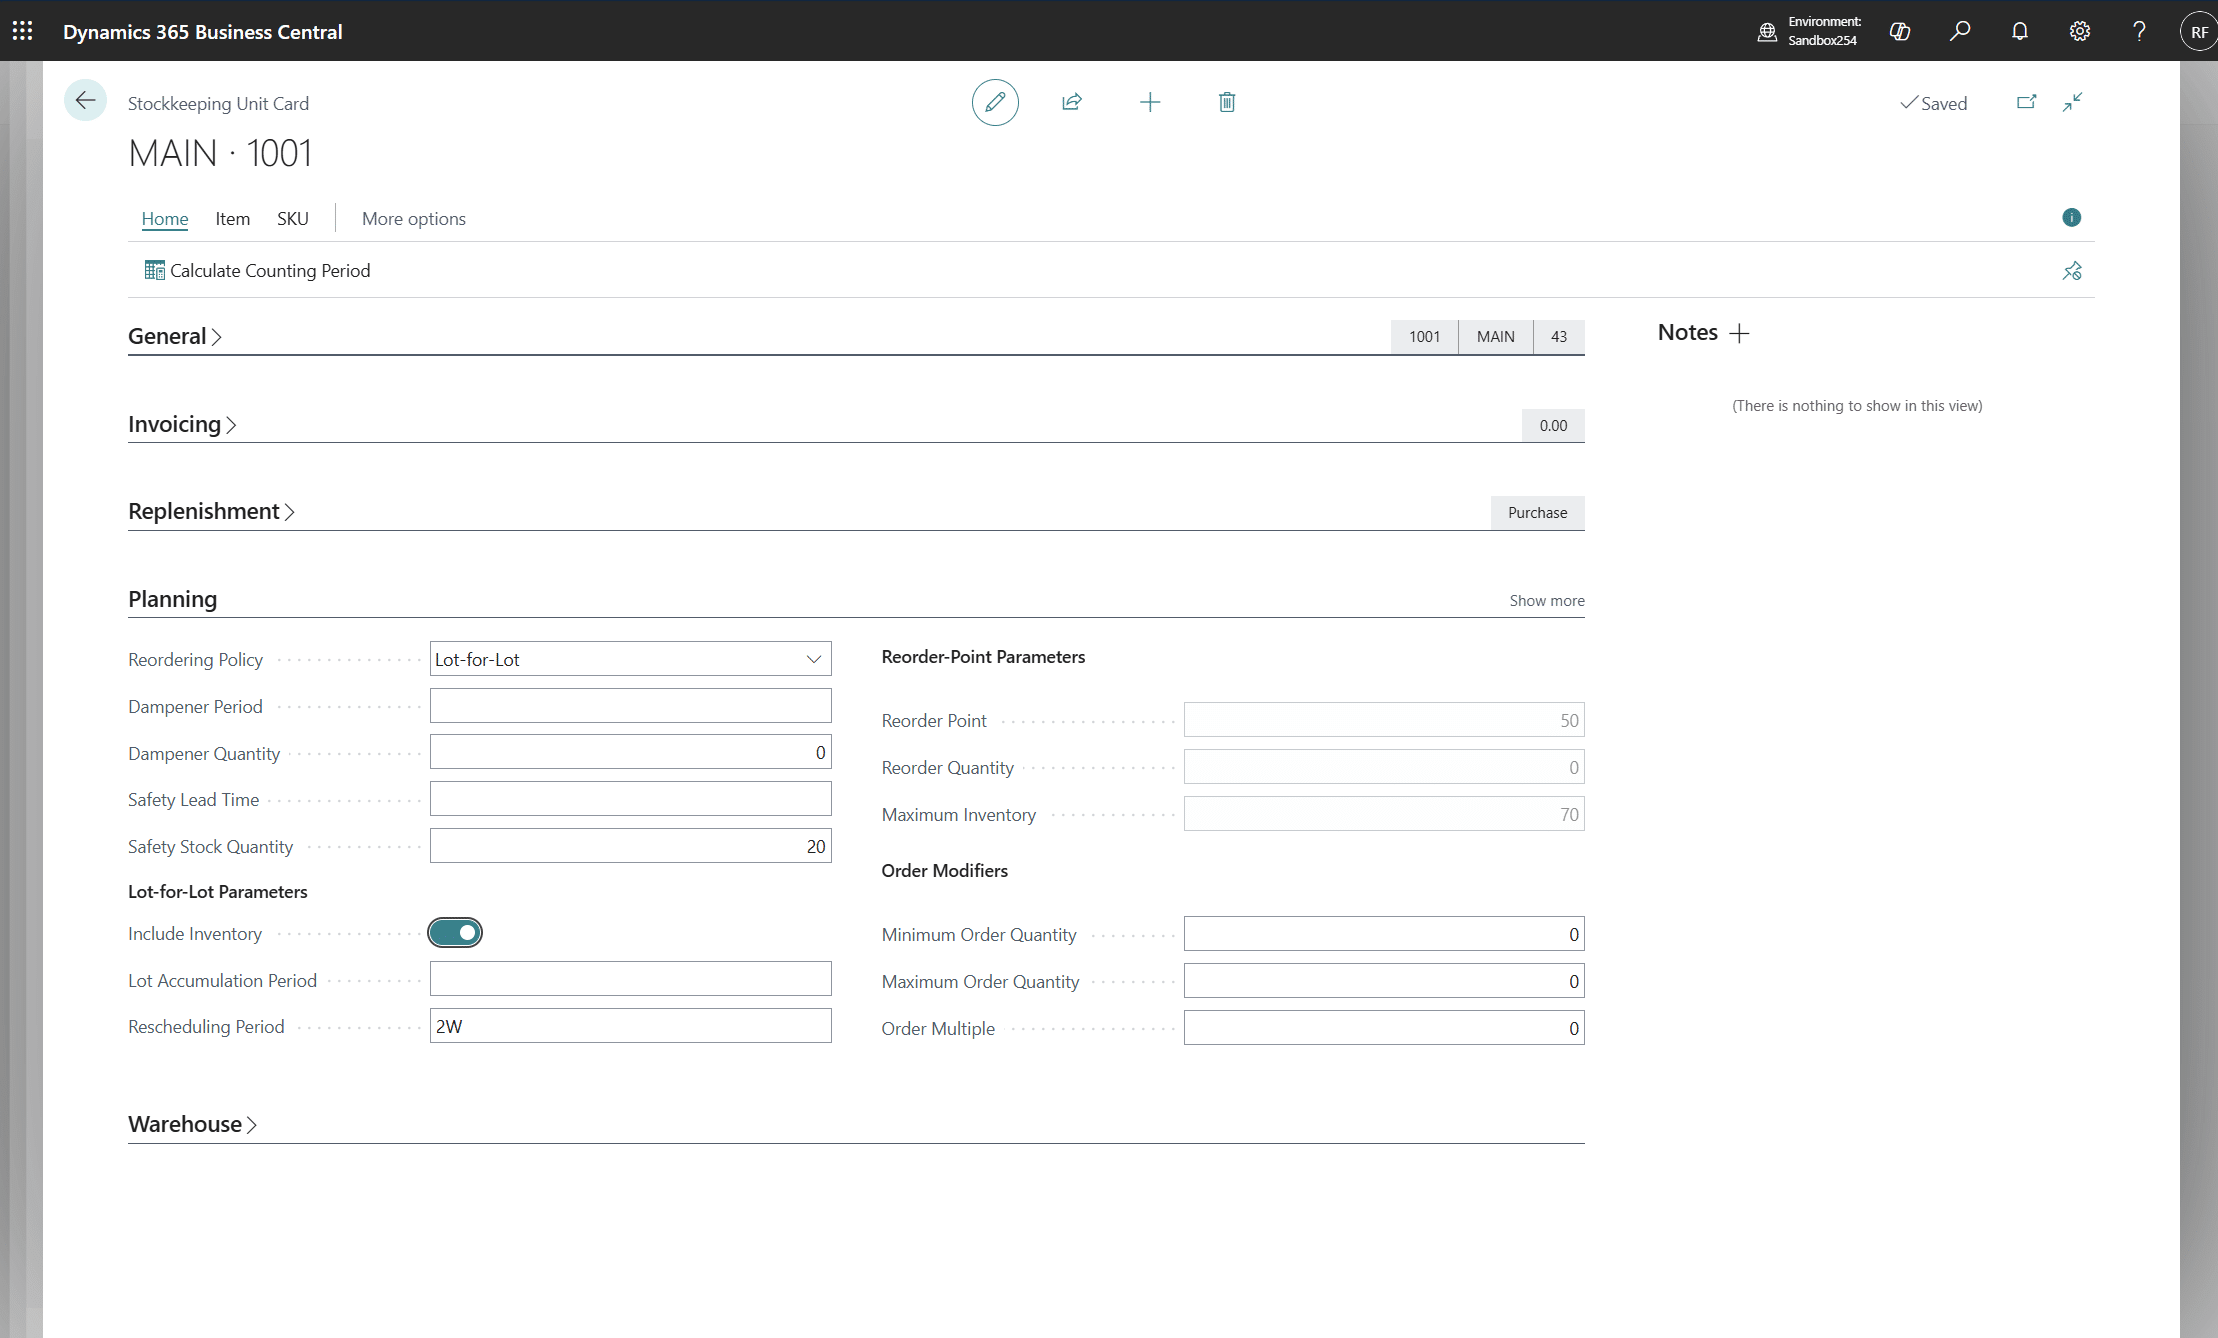Click the pin action bar icon
The width and height of the screenshot is (2218, 1338).
2072,271
